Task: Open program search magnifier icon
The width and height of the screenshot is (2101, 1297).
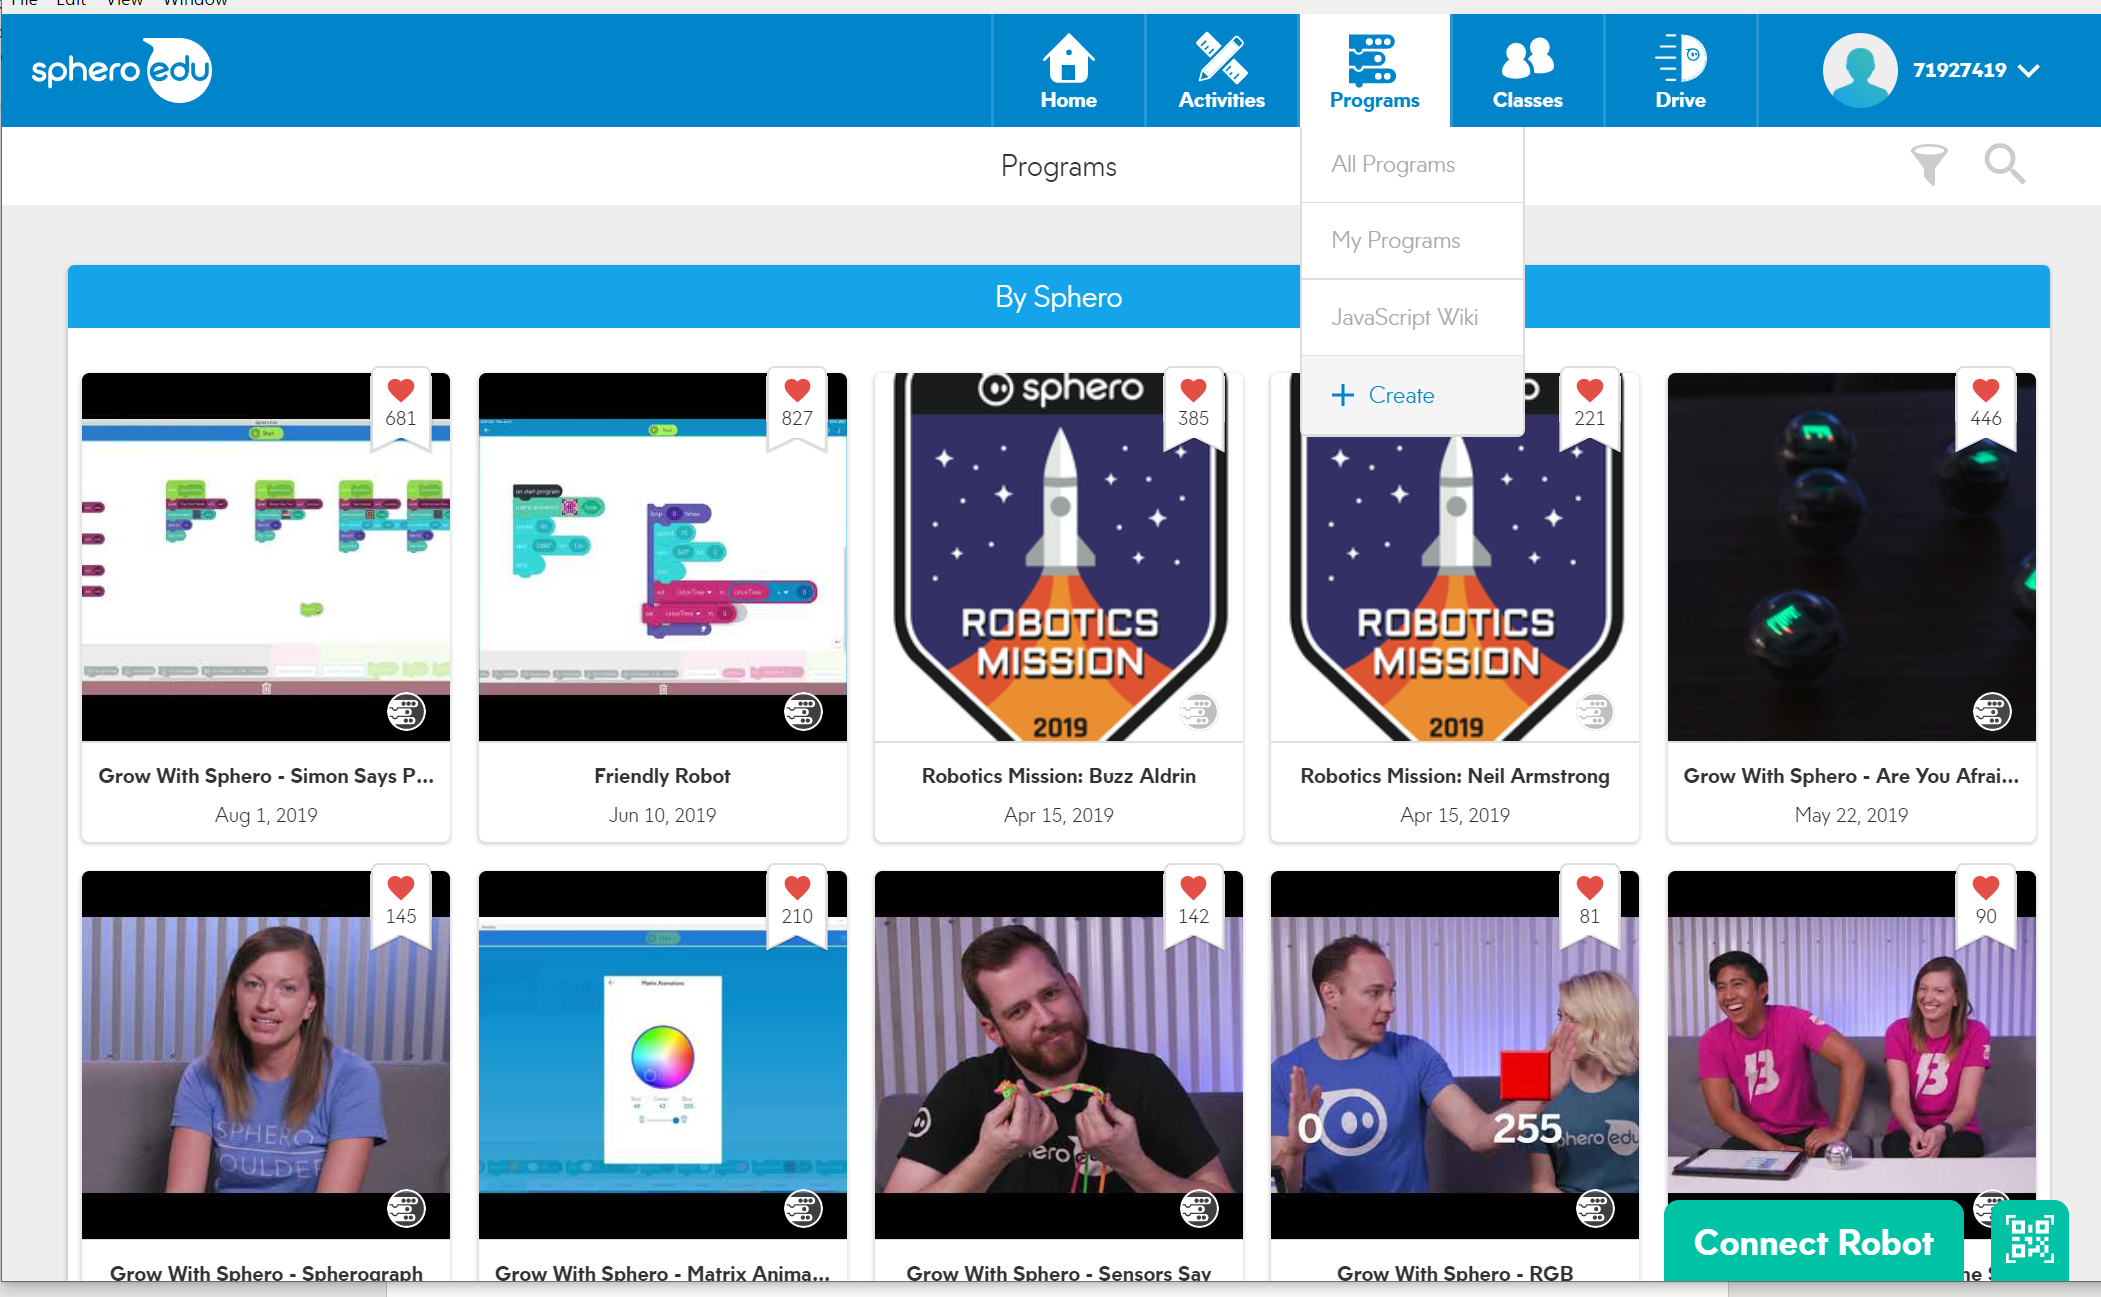Action: (2004, 164)
